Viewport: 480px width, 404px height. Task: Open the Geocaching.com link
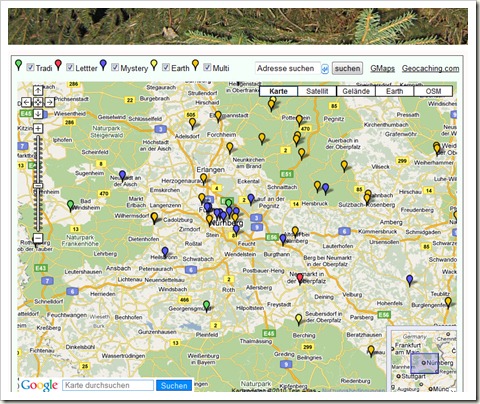430,68
